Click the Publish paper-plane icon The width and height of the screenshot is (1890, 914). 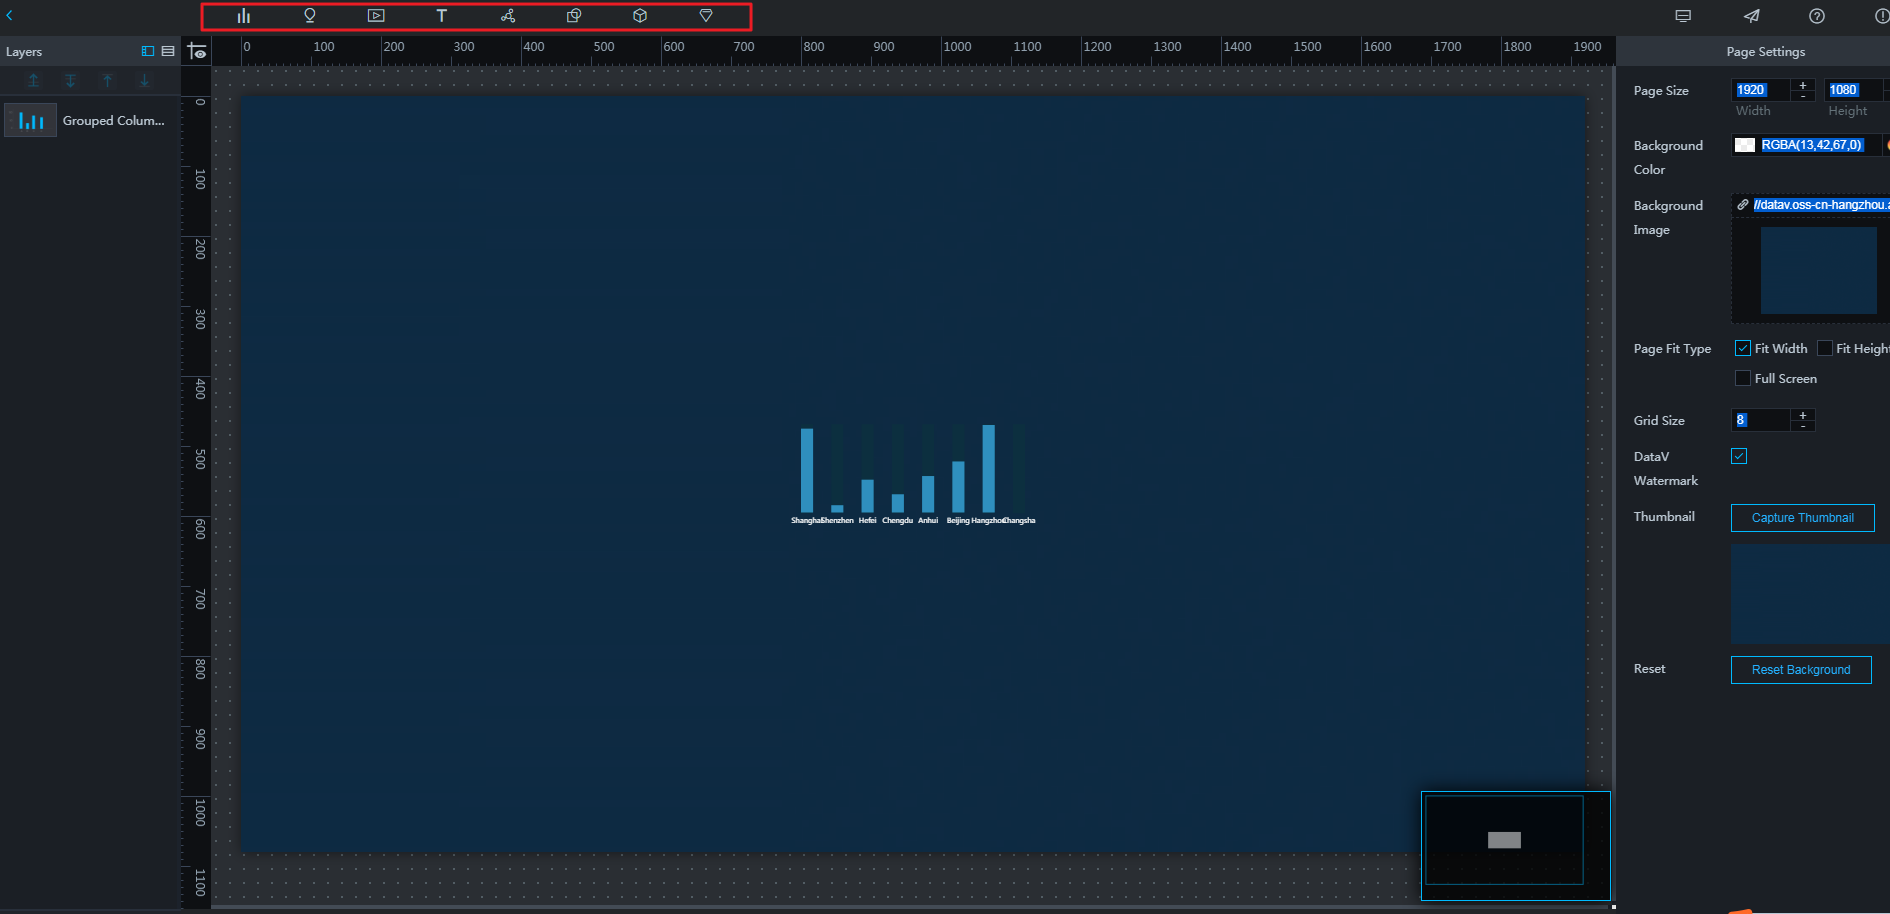tap(1752, 16)
